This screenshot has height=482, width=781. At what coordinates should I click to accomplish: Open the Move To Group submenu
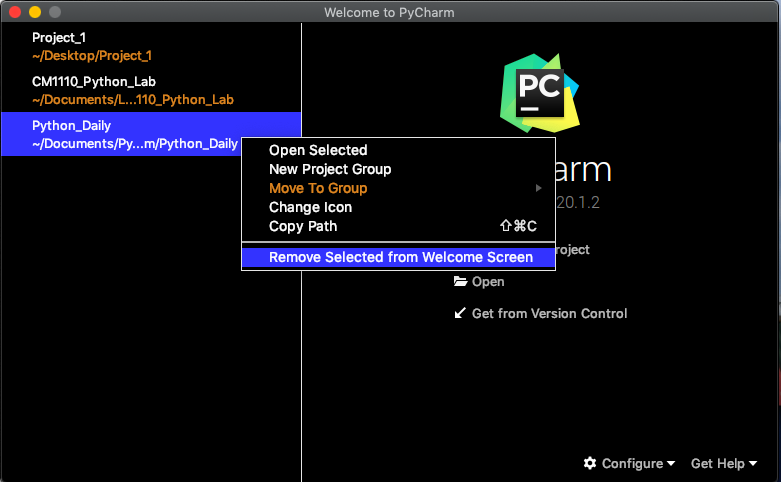click(398, 188)
